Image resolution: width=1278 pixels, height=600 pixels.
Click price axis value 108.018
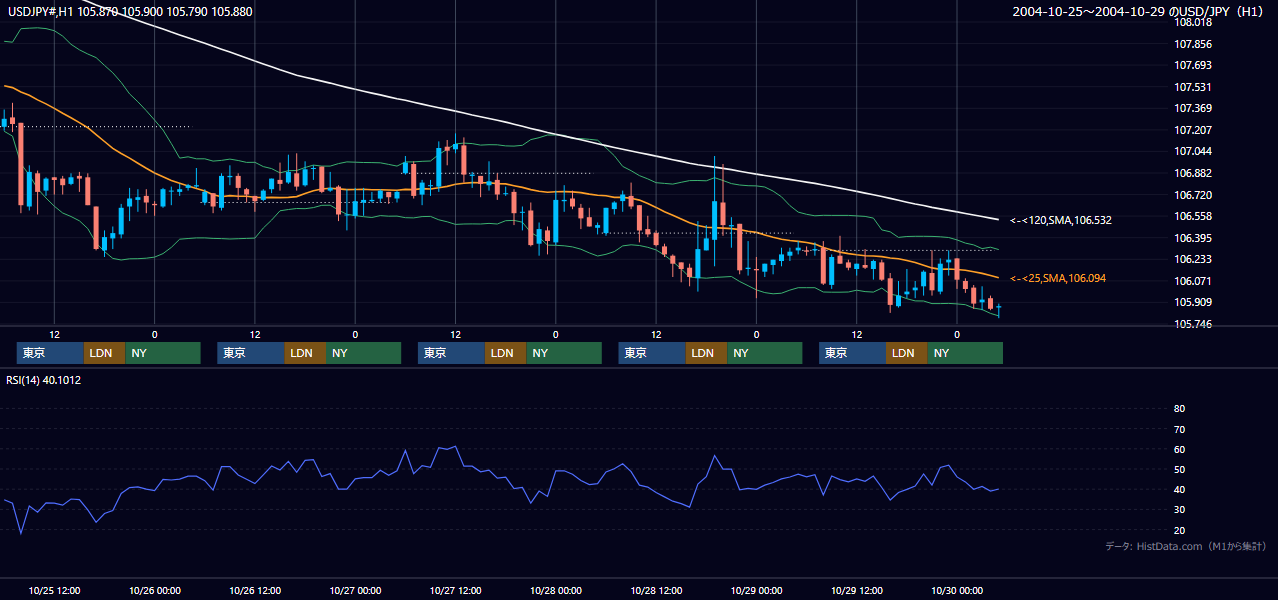click(x=1193, y=22)
